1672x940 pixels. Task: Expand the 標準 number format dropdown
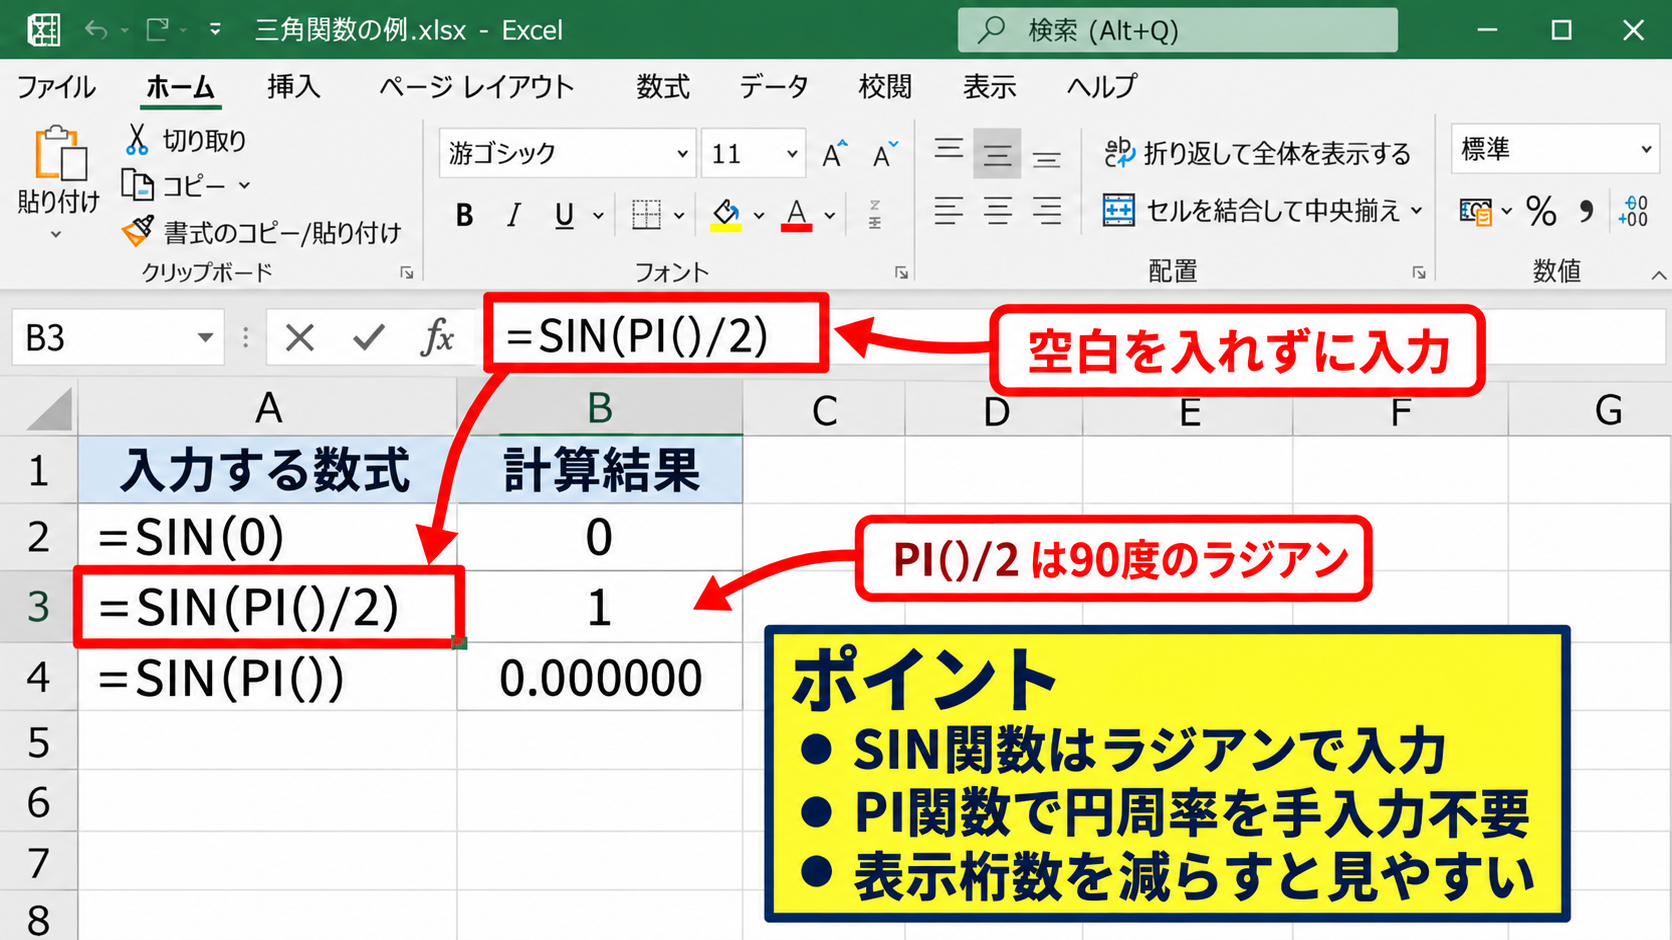coord(1646,150)
